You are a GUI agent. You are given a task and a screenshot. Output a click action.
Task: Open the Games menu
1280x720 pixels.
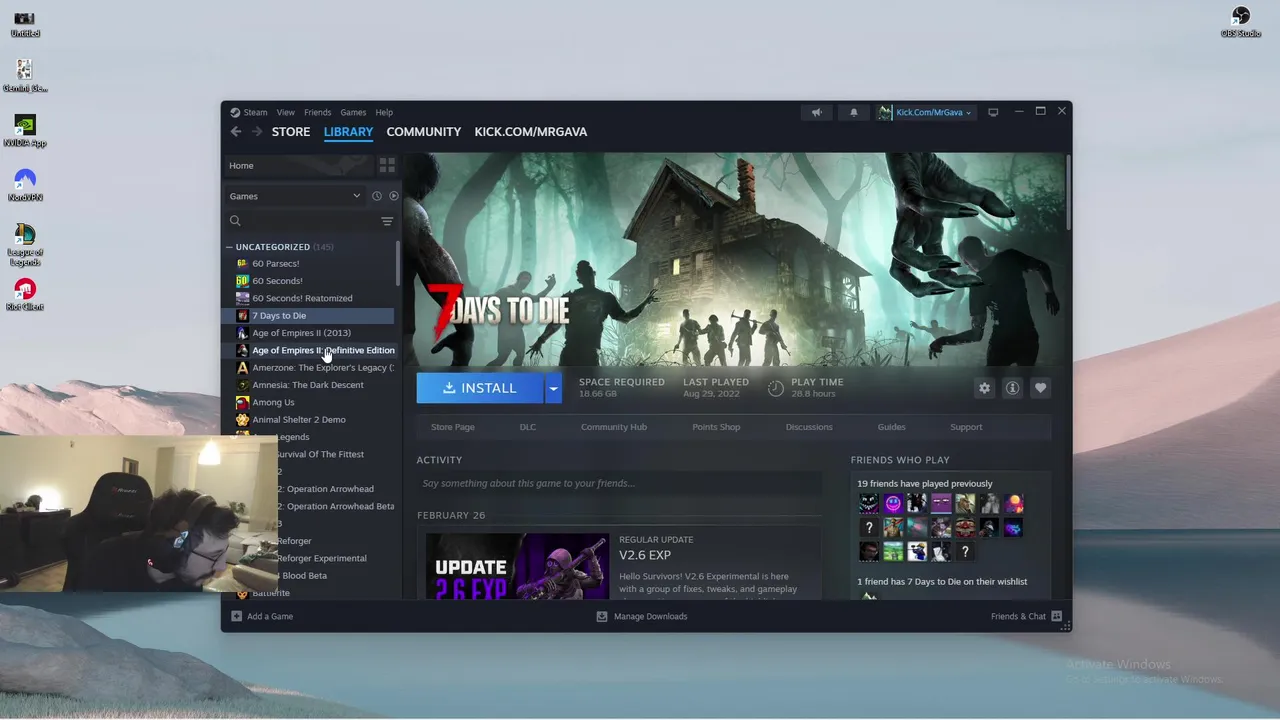coord(353,112)
